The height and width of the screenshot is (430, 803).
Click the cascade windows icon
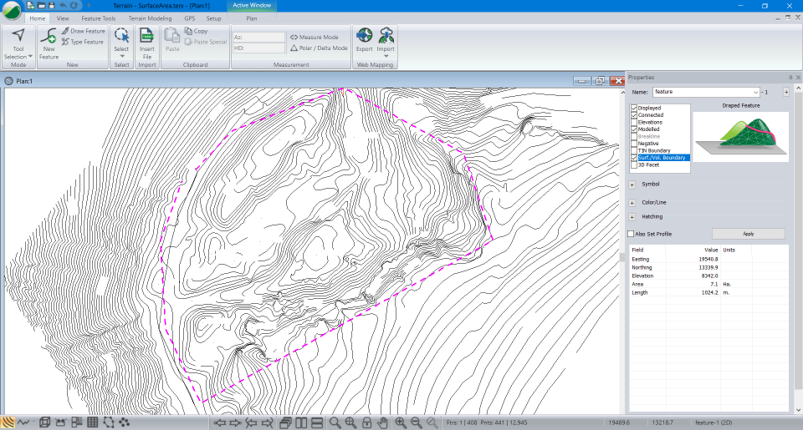coord(285,423)
